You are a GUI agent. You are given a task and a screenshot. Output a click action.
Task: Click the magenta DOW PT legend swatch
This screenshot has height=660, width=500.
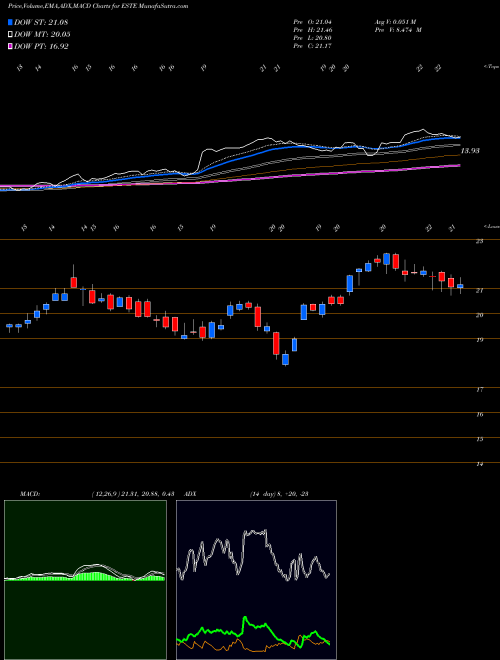11,46
